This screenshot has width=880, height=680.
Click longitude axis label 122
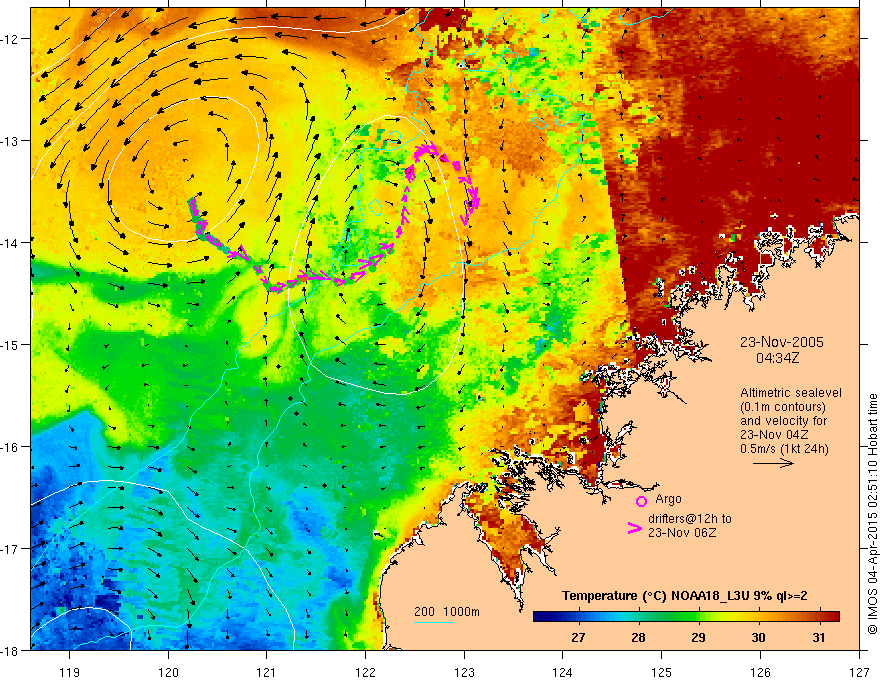click(x=365, y=672)
